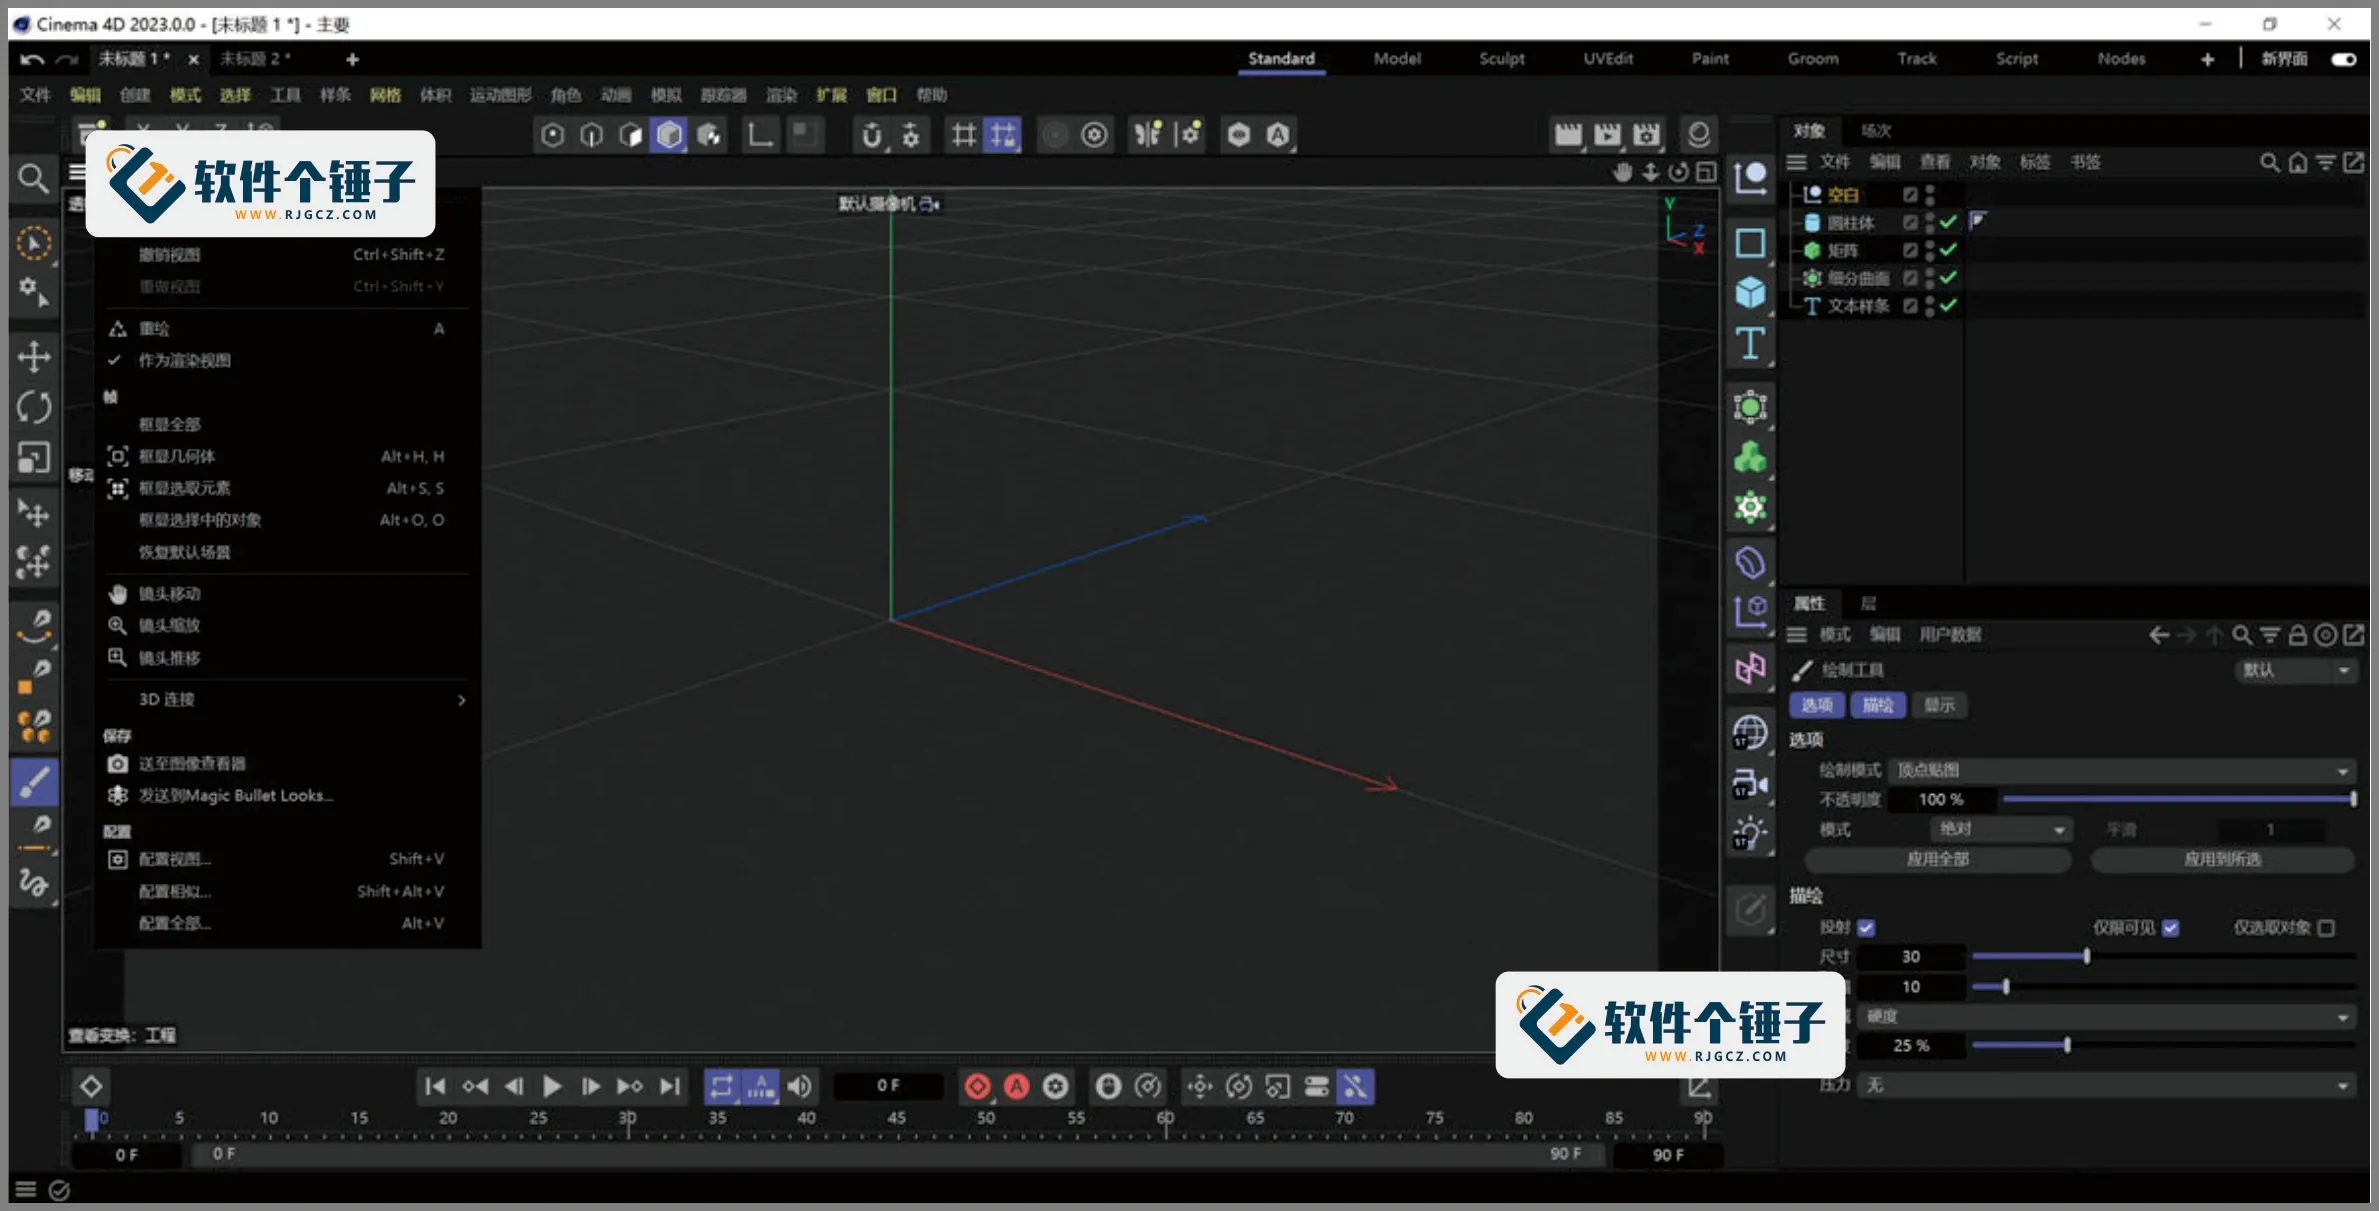Select the Rotate tool in left toolbar

[x=34, y=407]
